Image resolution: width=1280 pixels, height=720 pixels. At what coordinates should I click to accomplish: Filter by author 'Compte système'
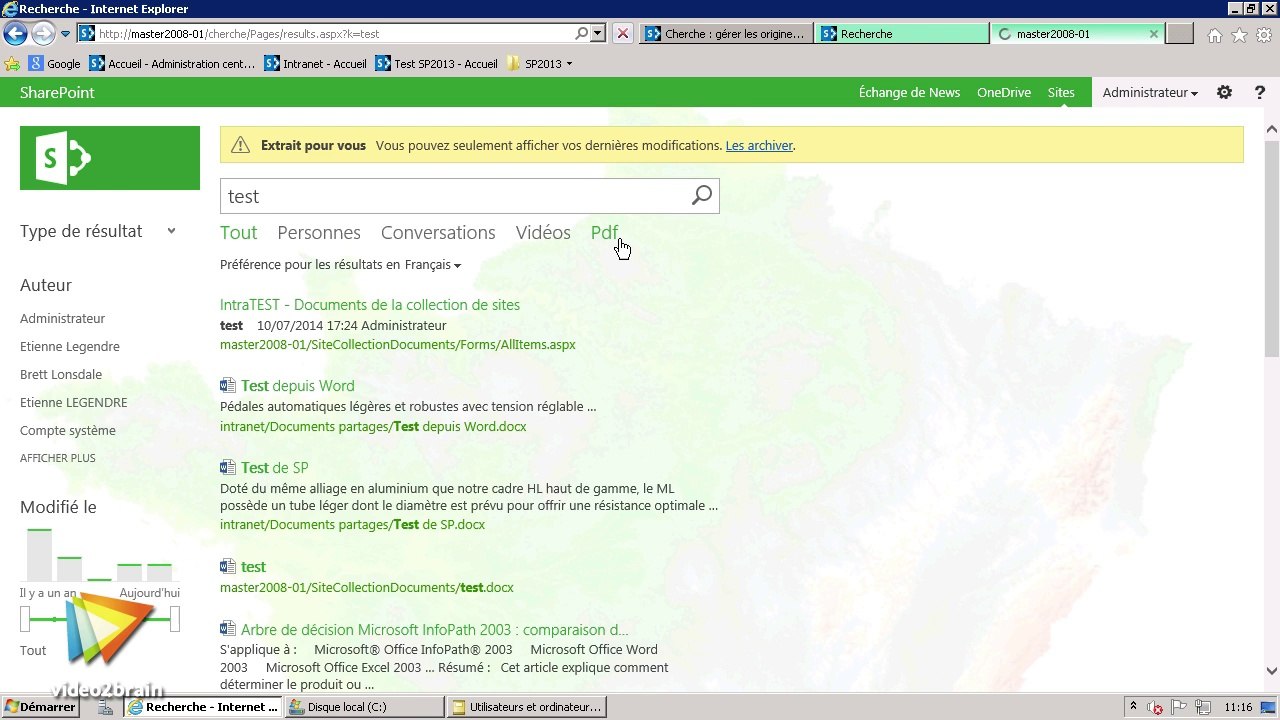tap(68, 431)
